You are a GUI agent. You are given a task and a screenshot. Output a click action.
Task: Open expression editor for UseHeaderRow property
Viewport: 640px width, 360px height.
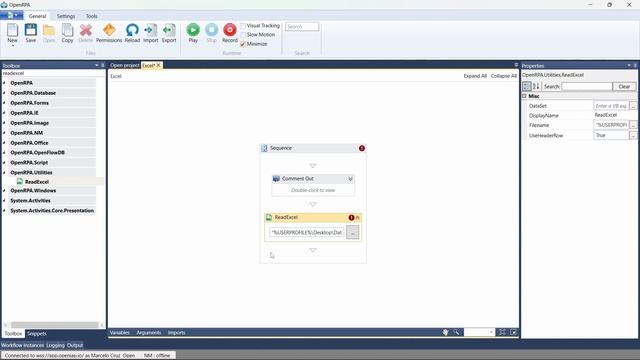(633, 135)
